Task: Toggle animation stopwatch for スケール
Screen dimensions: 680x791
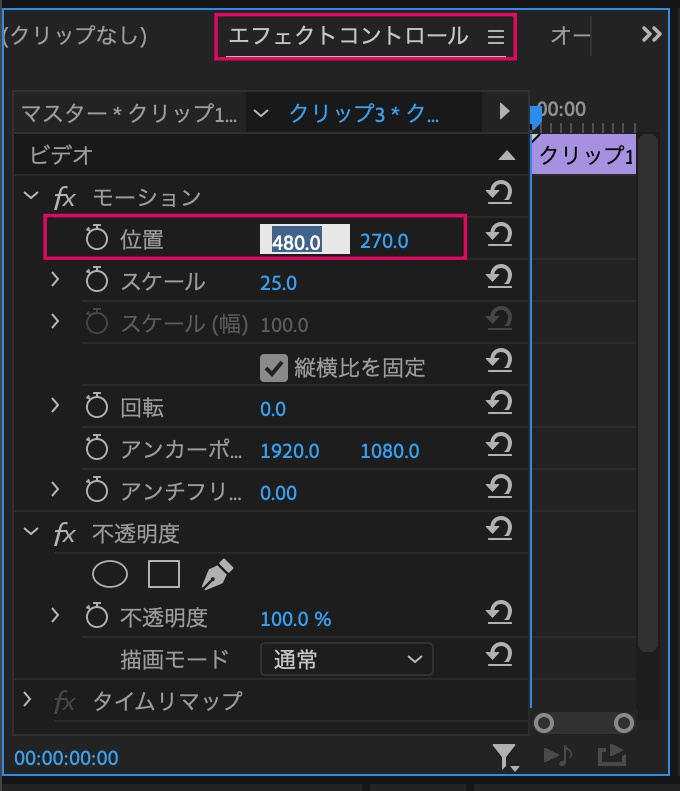Action: click(97, 279)
